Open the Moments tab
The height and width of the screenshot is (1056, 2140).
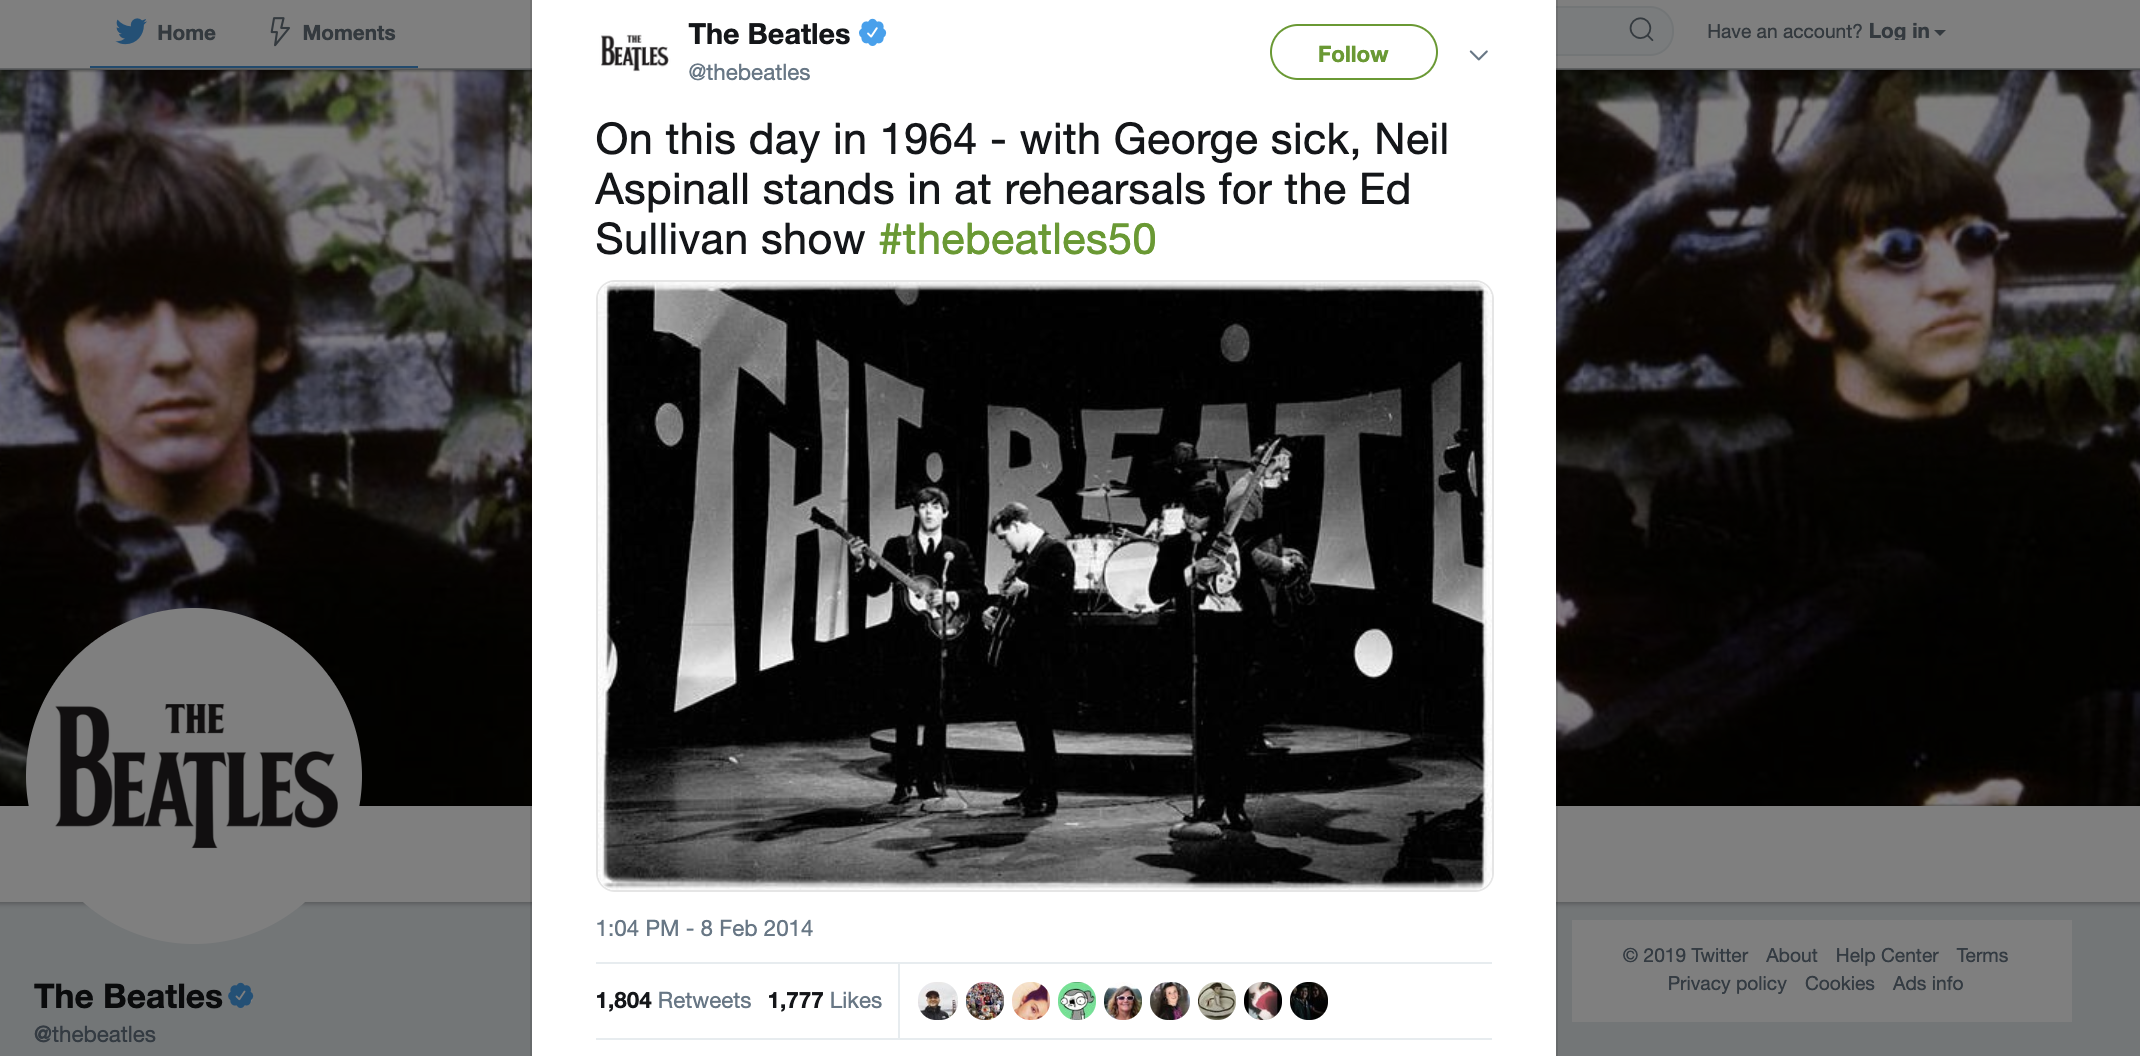[348, 33]
